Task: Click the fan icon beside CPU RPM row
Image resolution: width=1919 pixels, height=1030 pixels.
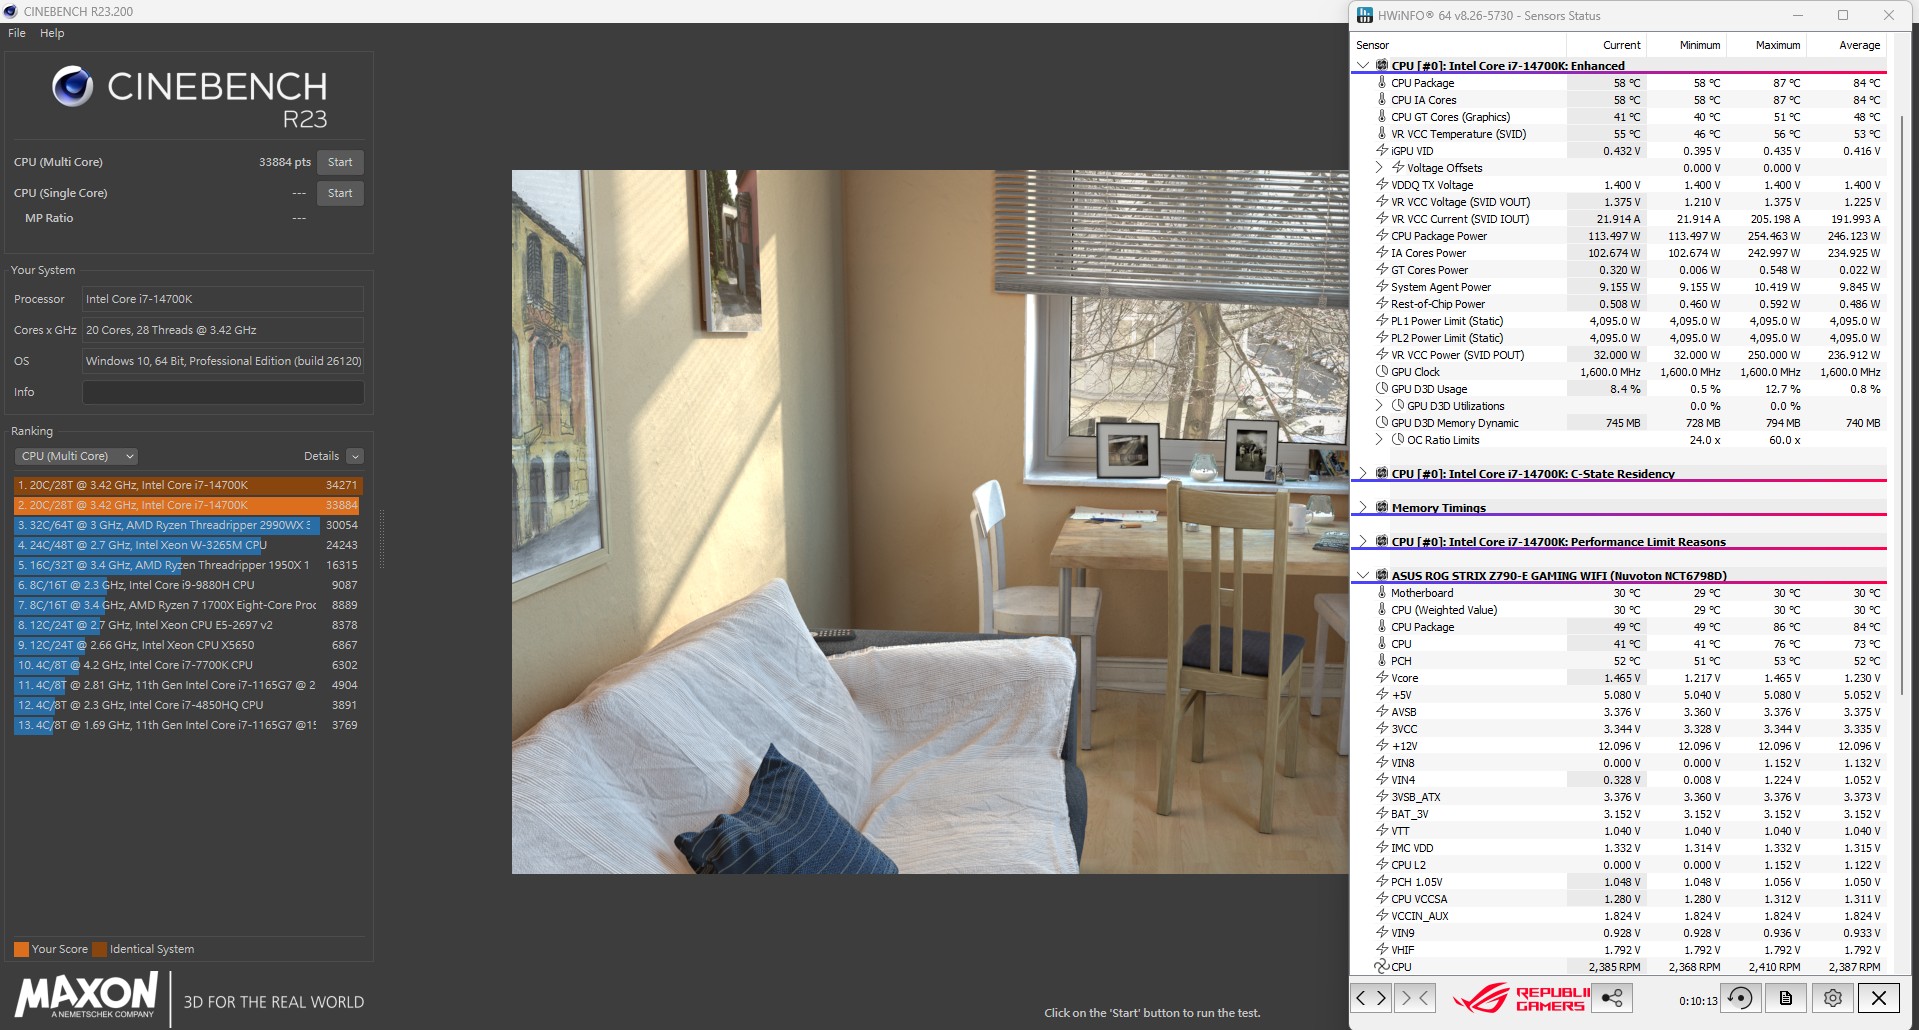Action: click(x=1382, y=966)
